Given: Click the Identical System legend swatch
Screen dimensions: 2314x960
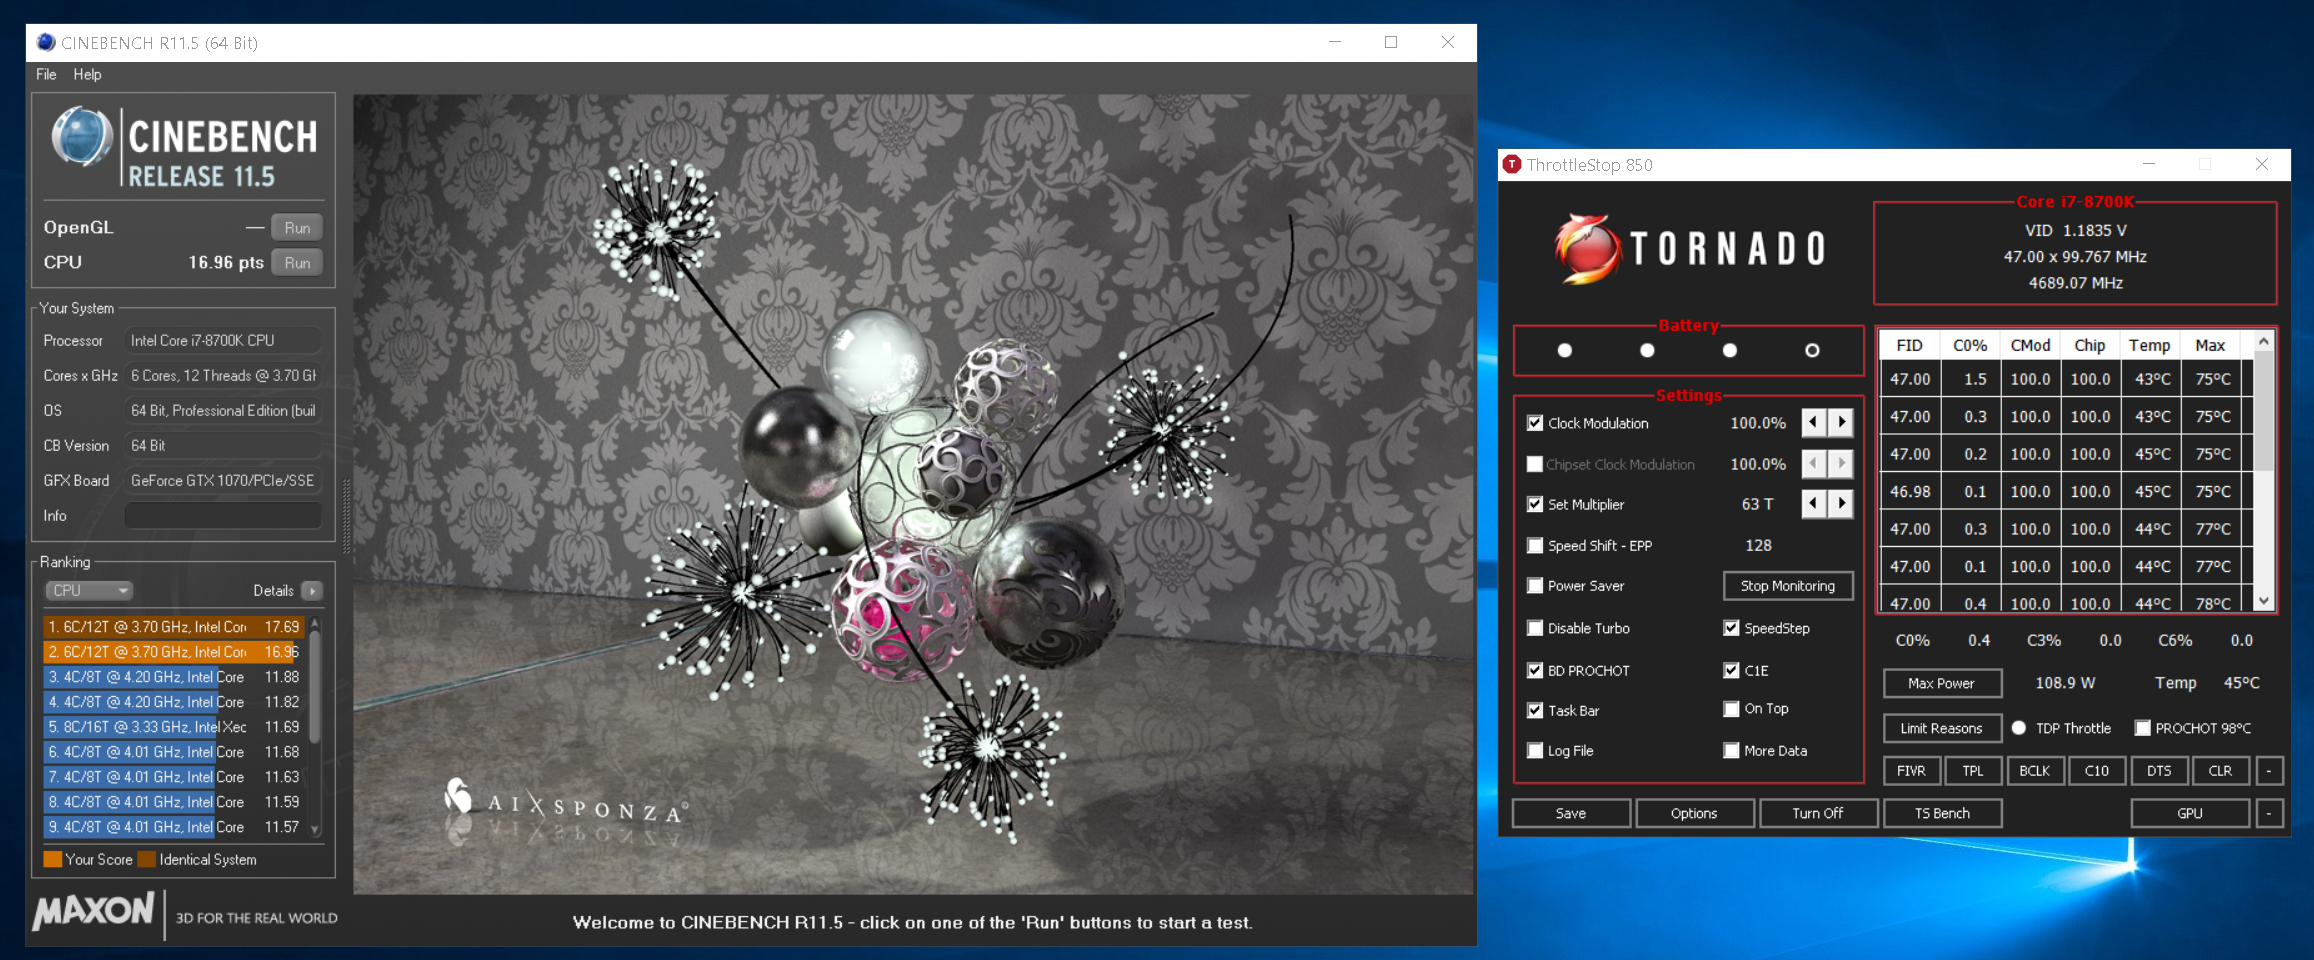Looking at the screenshot, I should coord(146,859).
